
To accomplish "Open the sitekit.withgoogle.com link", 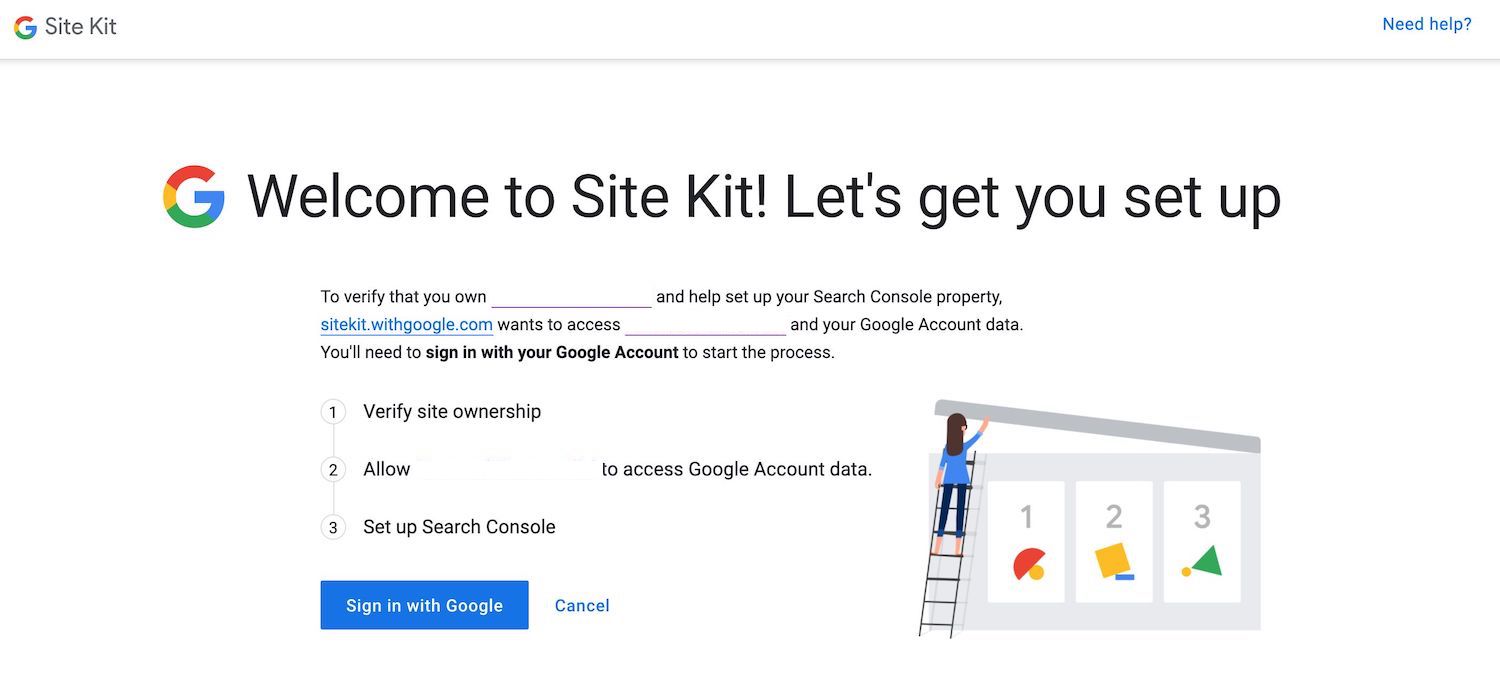I will (x=407, y=324).
